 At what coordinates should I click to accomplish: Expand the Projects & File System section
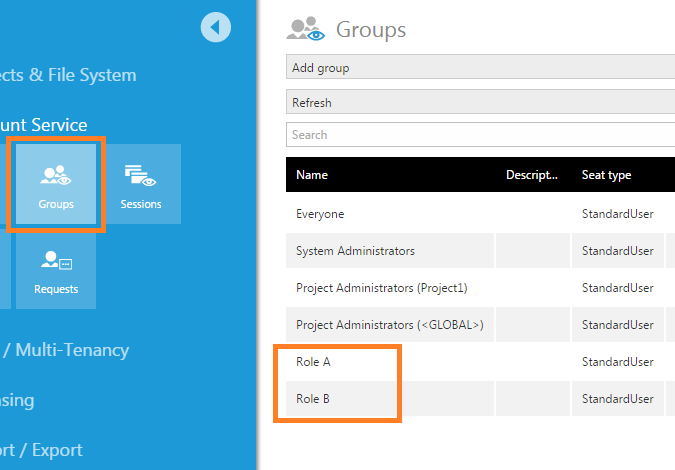click(x=68, y=75)
